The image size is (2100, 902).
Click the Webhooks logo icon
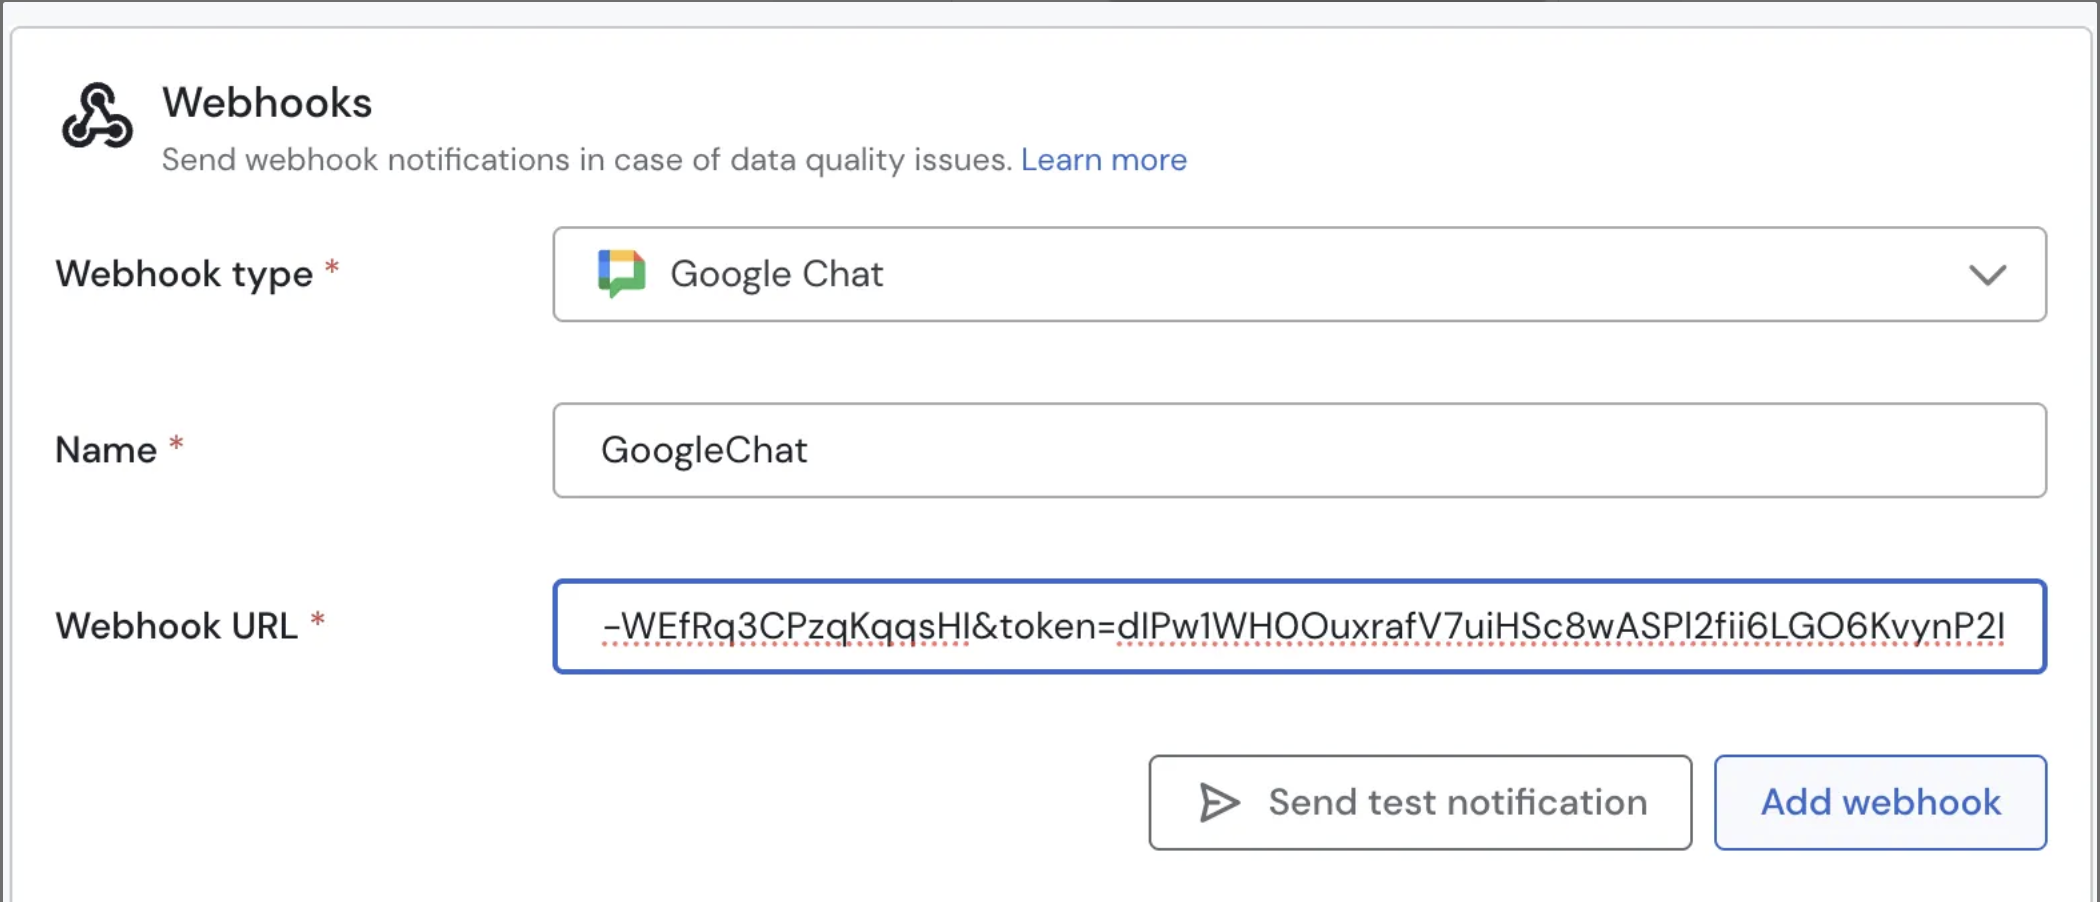click(x=97, y=116)
